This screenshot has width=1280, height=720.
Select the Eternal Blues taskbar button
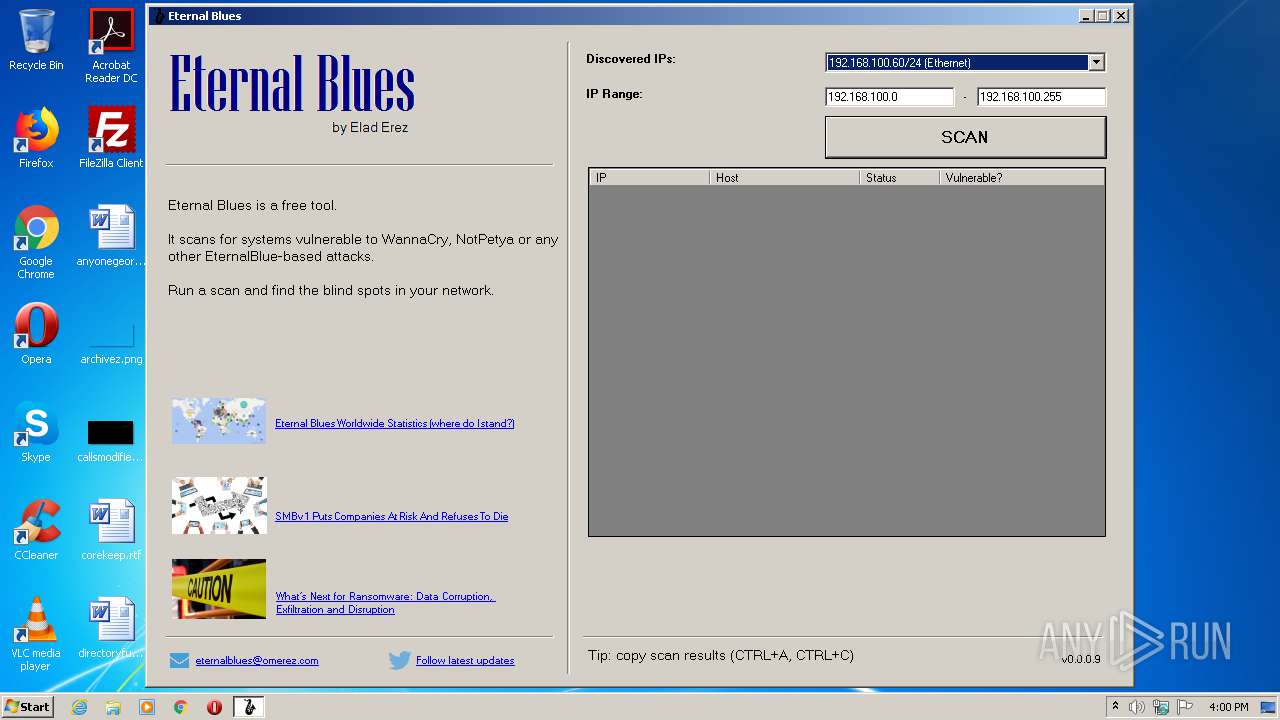(x=249, y=707)
